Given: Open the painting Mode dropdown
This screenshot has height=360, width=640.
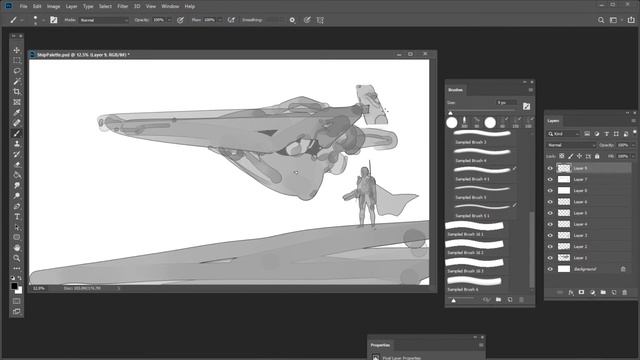Looking at the screenshot, I should point(104,20).
